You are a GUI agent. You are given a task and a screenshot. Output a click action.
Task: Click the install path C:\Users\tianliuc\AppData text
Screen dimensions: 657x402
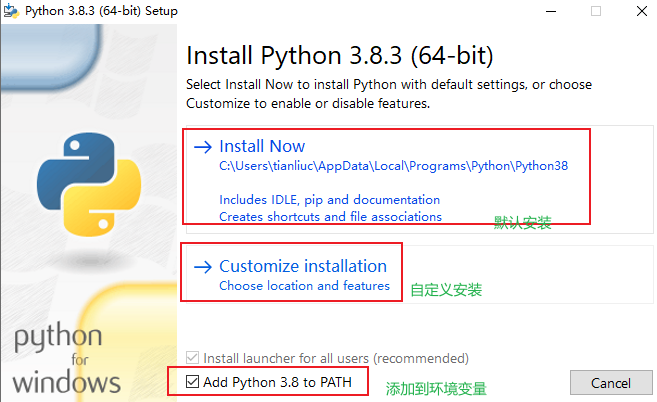pyautogui.click(x=393, y=166)
